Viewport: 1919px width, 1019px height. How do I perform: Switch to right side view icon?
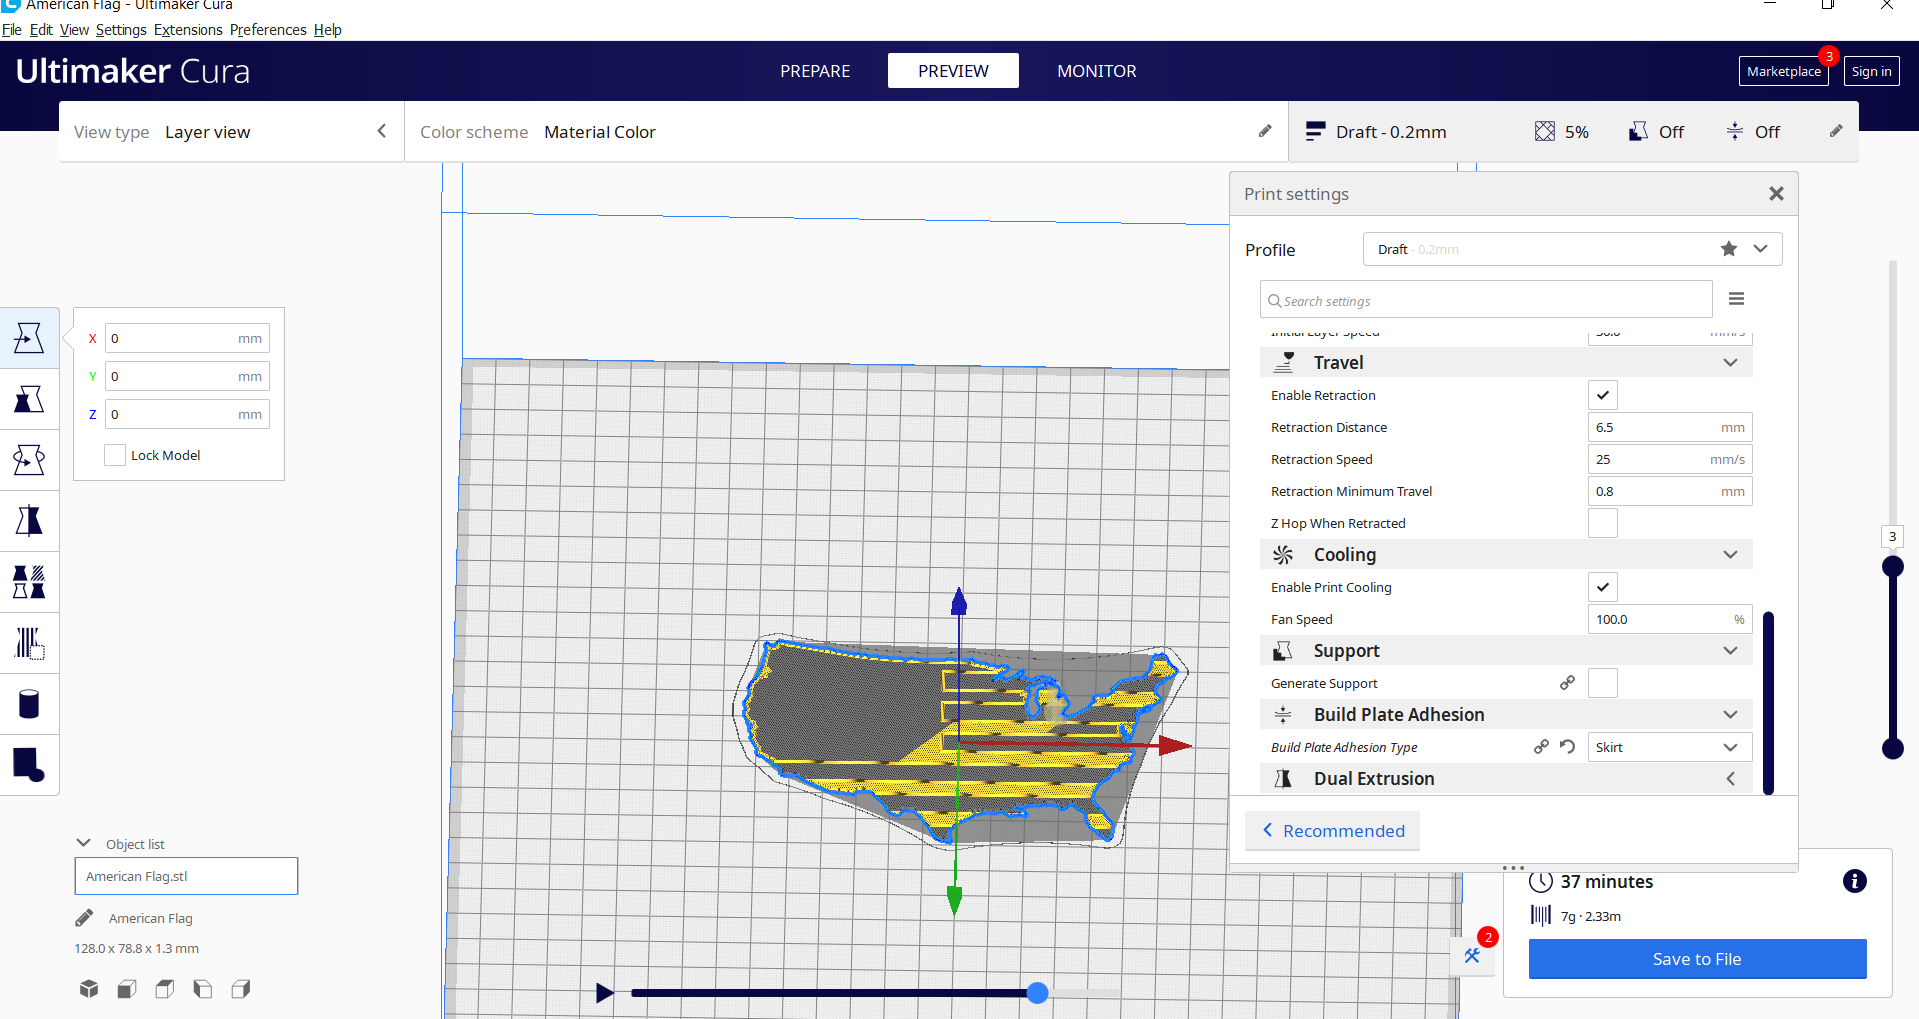tap(241, 989)
